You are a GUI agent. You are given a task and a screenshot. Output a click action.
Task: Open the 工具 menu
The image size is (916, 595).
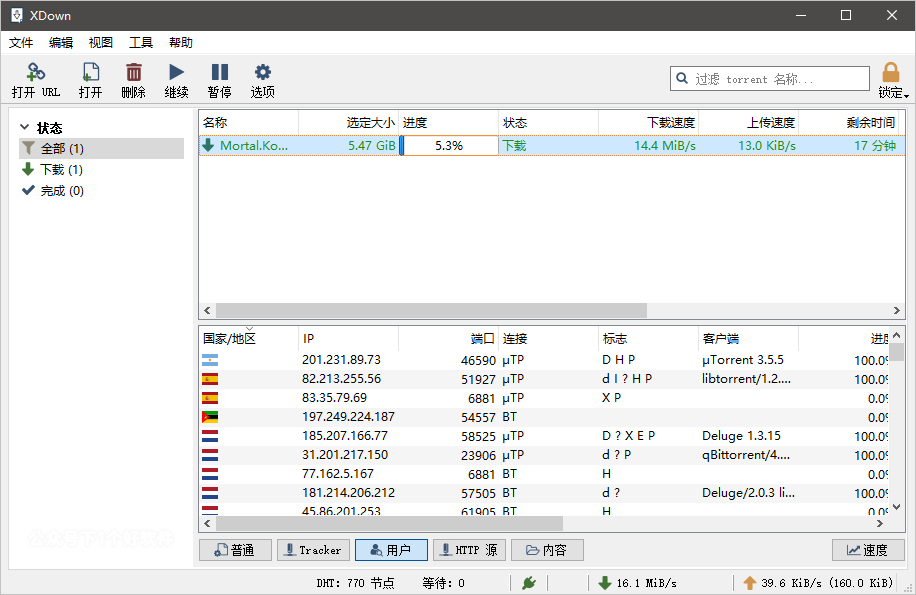tap(141, 43)
